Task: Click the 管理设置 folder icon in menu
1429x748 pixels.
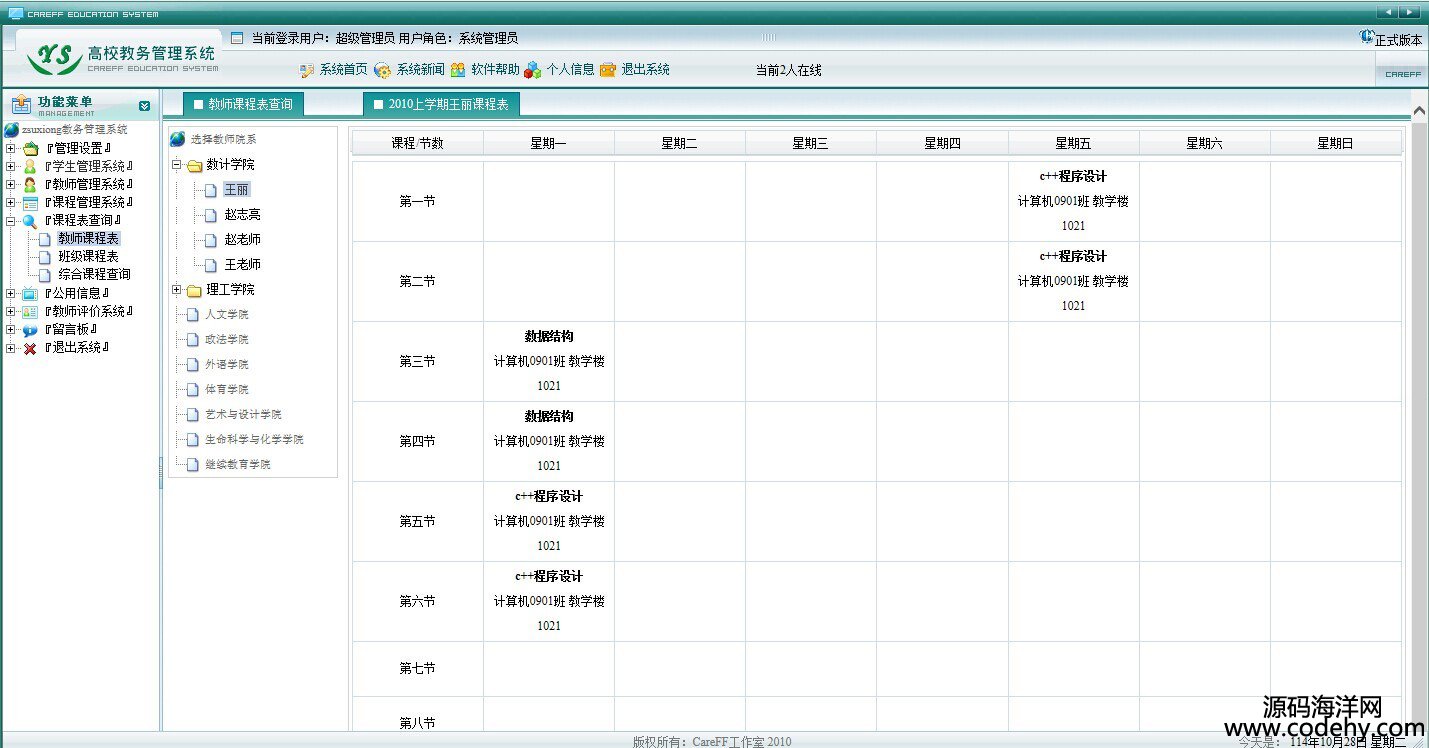Action: 30,149
